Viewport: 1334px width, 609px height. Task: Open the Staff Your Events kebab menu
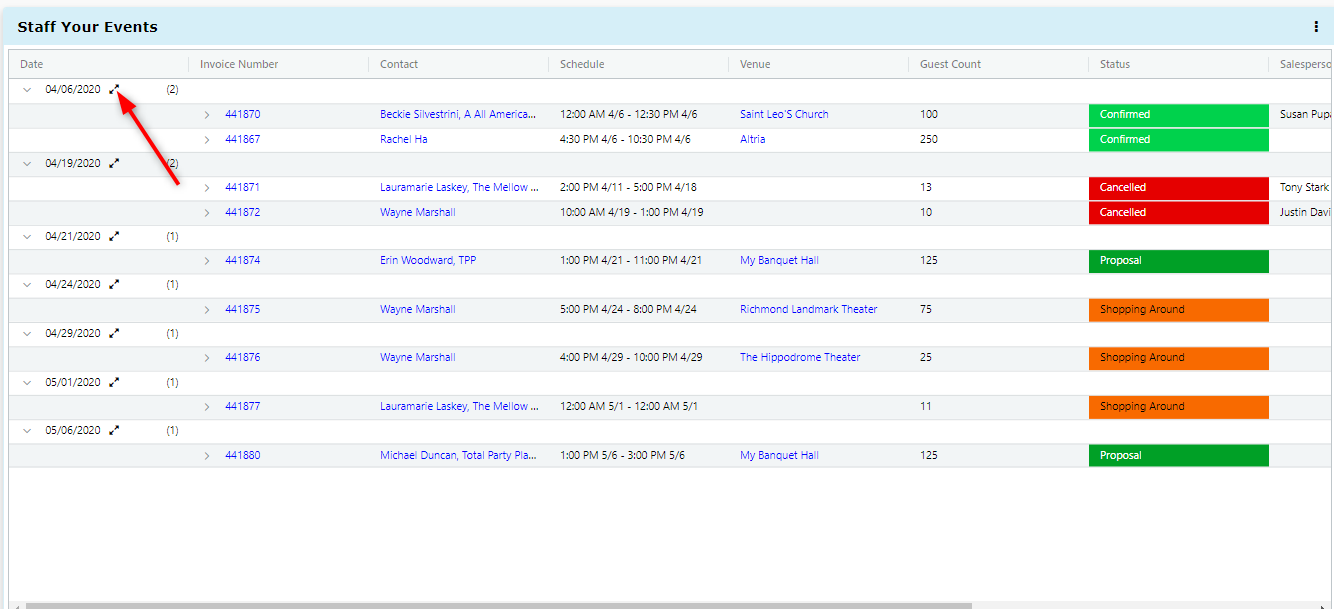click(x=1316, y=27)
